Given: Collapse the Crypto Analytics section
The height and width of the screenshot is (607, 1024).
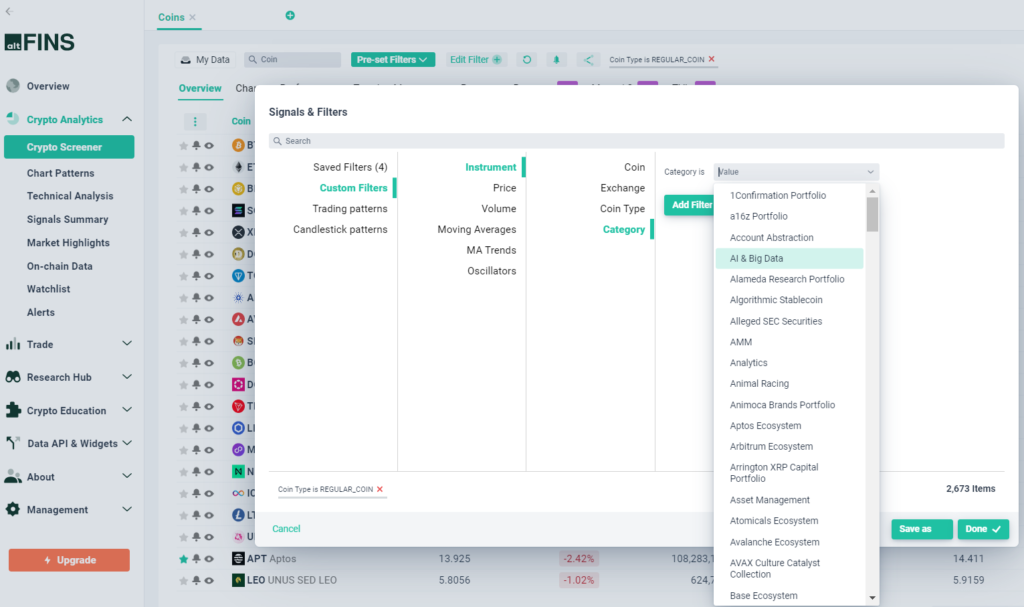Looking at the screenshot, I should (x=127, y=118).
